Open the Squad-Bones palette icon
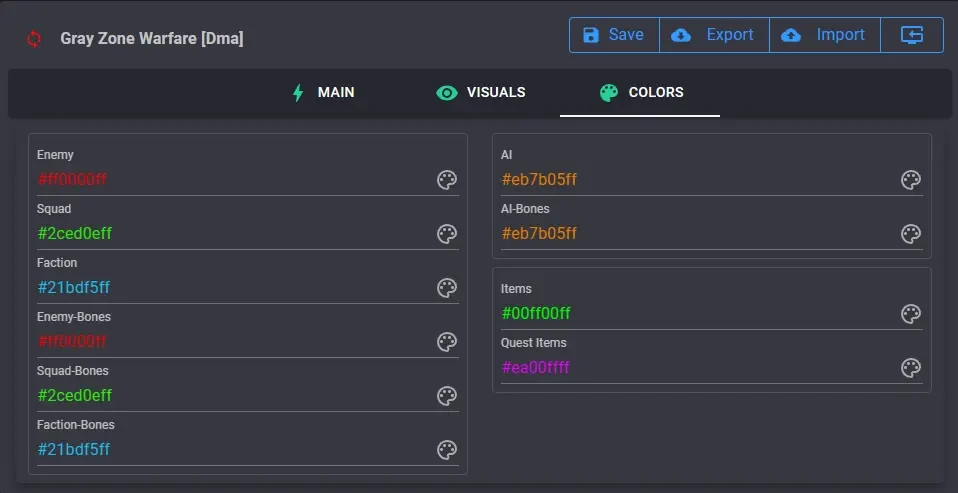The height and width of the screenshot is (493, 958). [x=447, y=396]
